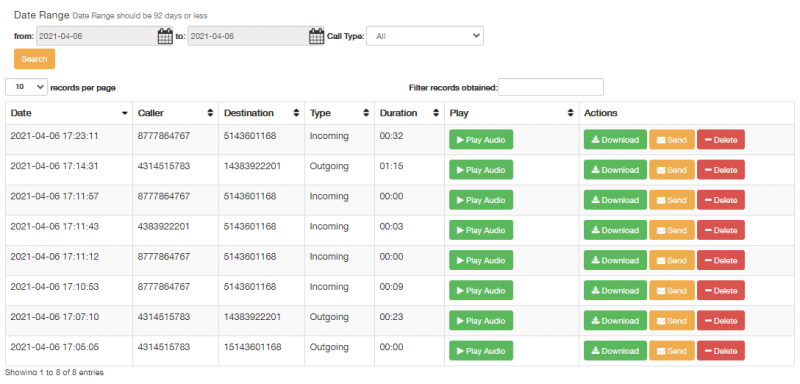Toggle the Date column sort arrow
This screenshot has height=384, width=800.
pyautogui.click(x=124, y=113)
